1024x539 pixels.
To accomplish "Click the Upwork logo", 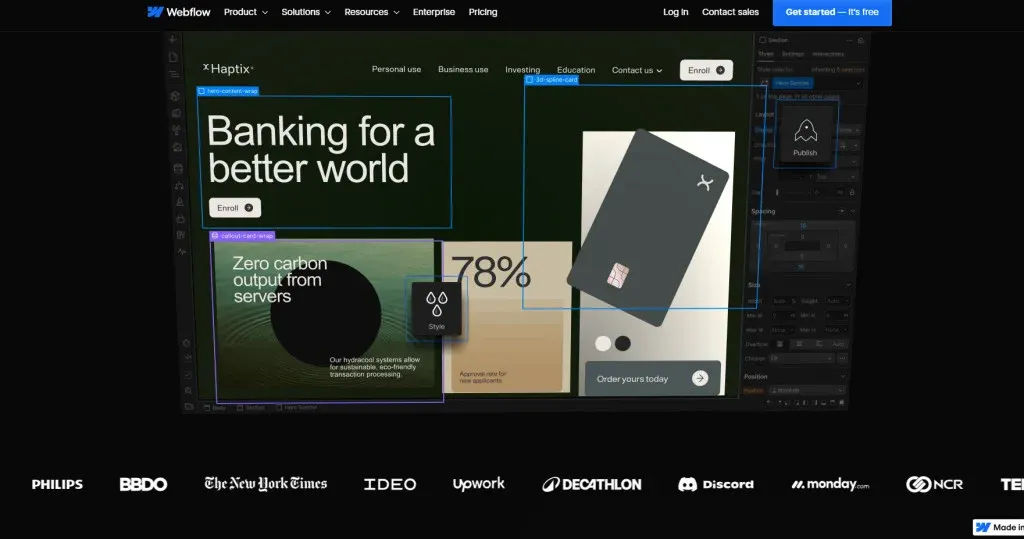I will point(479,484).
